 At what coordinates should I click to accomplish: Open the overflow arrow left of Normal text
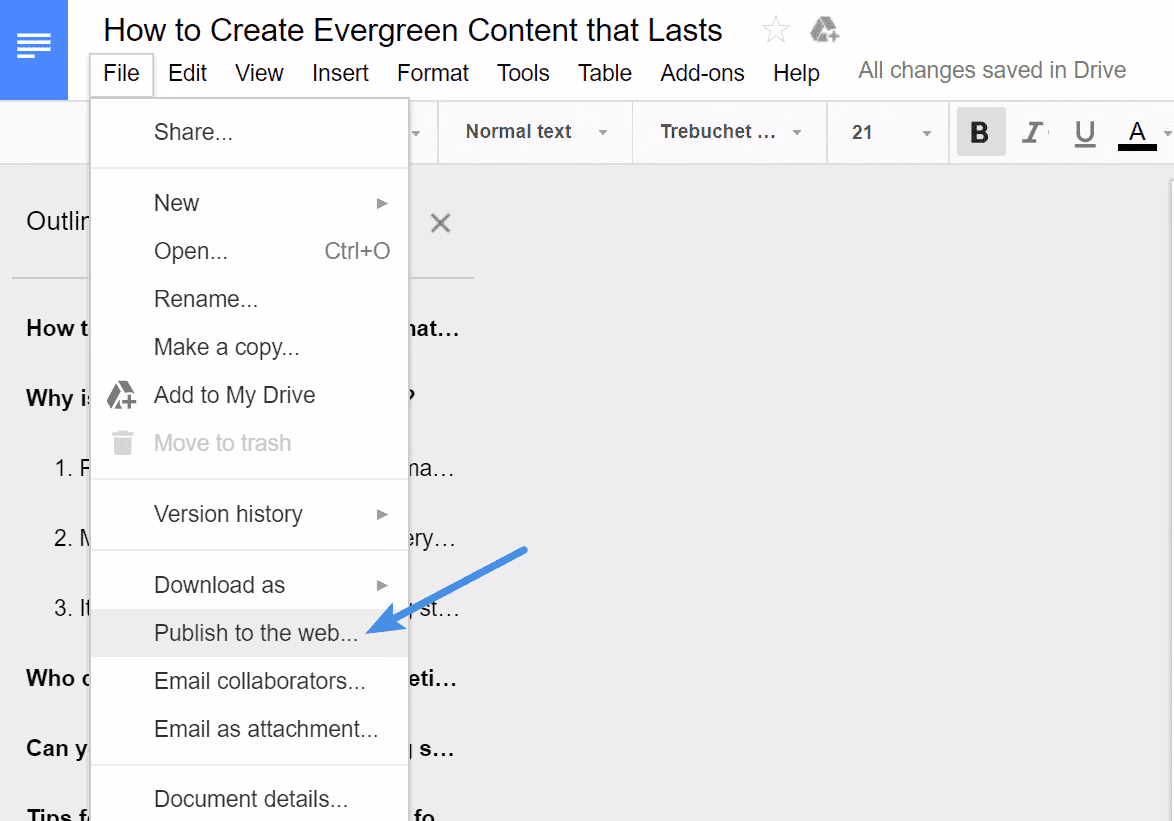click(416, 131)
